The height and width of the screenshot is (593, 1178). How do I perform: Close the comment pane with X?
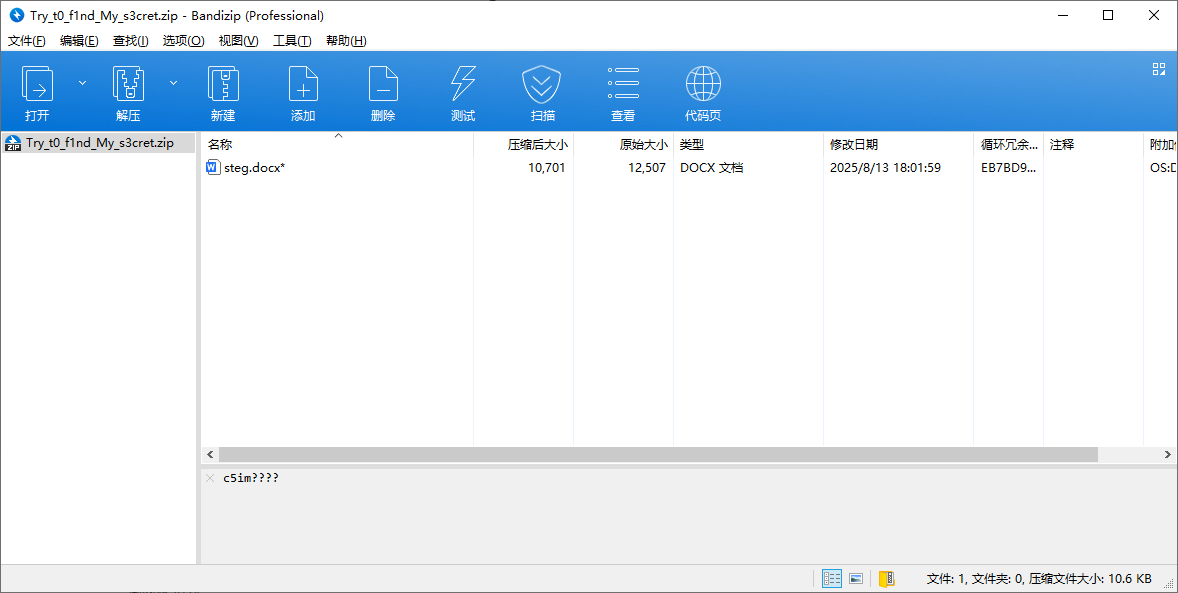click(x=210, y=478)
